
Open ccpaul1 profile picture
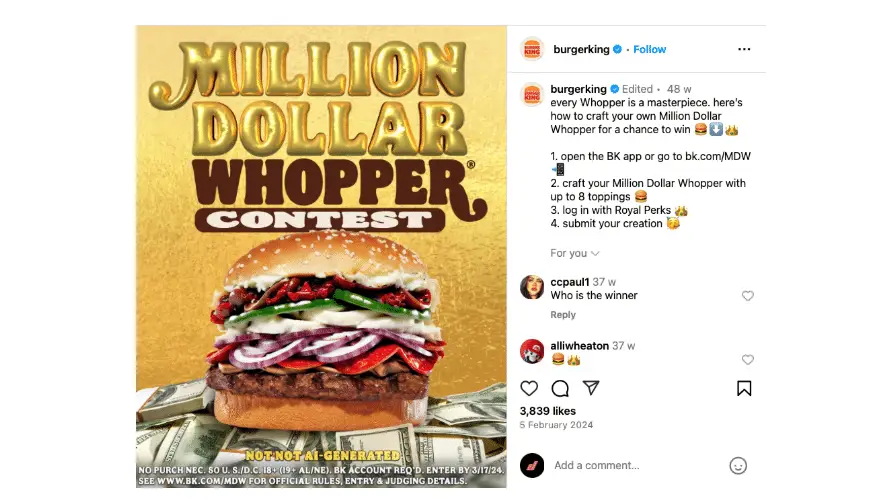[532, 287]
